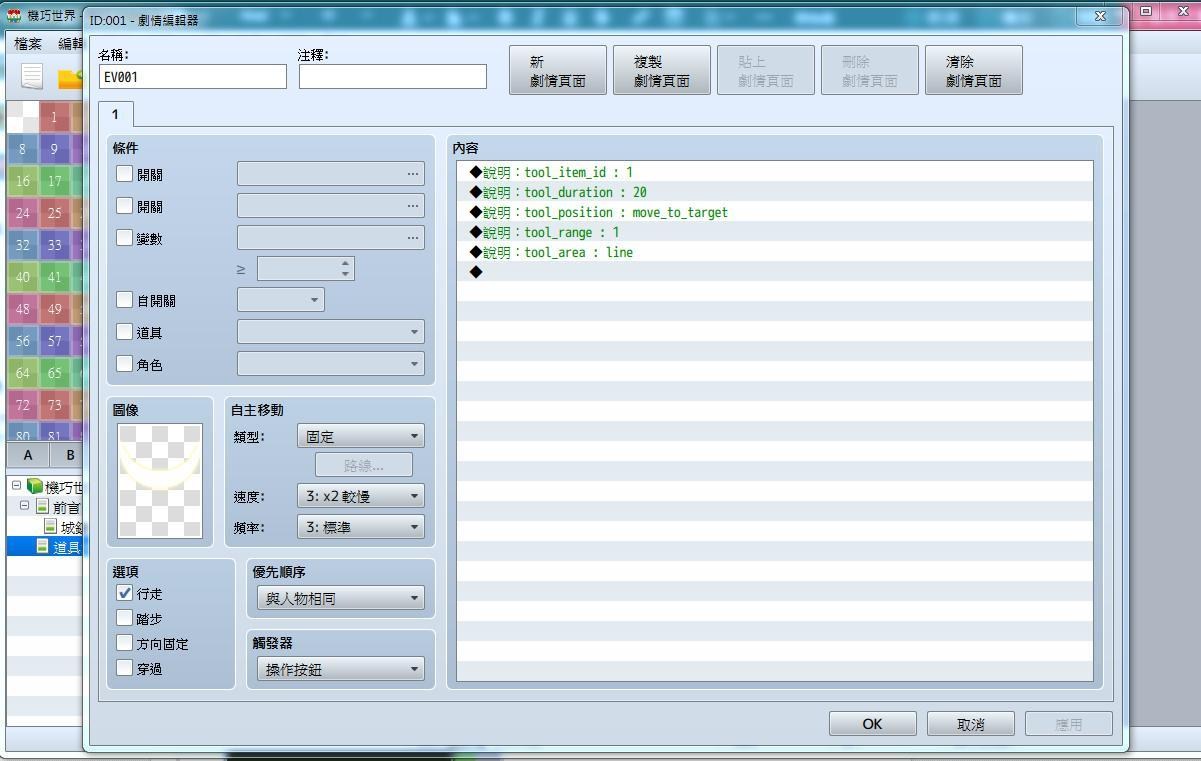Click the open-folder icon in the main toolbar
Viewport: 1201px width, 761px height.
coord(70,78)
